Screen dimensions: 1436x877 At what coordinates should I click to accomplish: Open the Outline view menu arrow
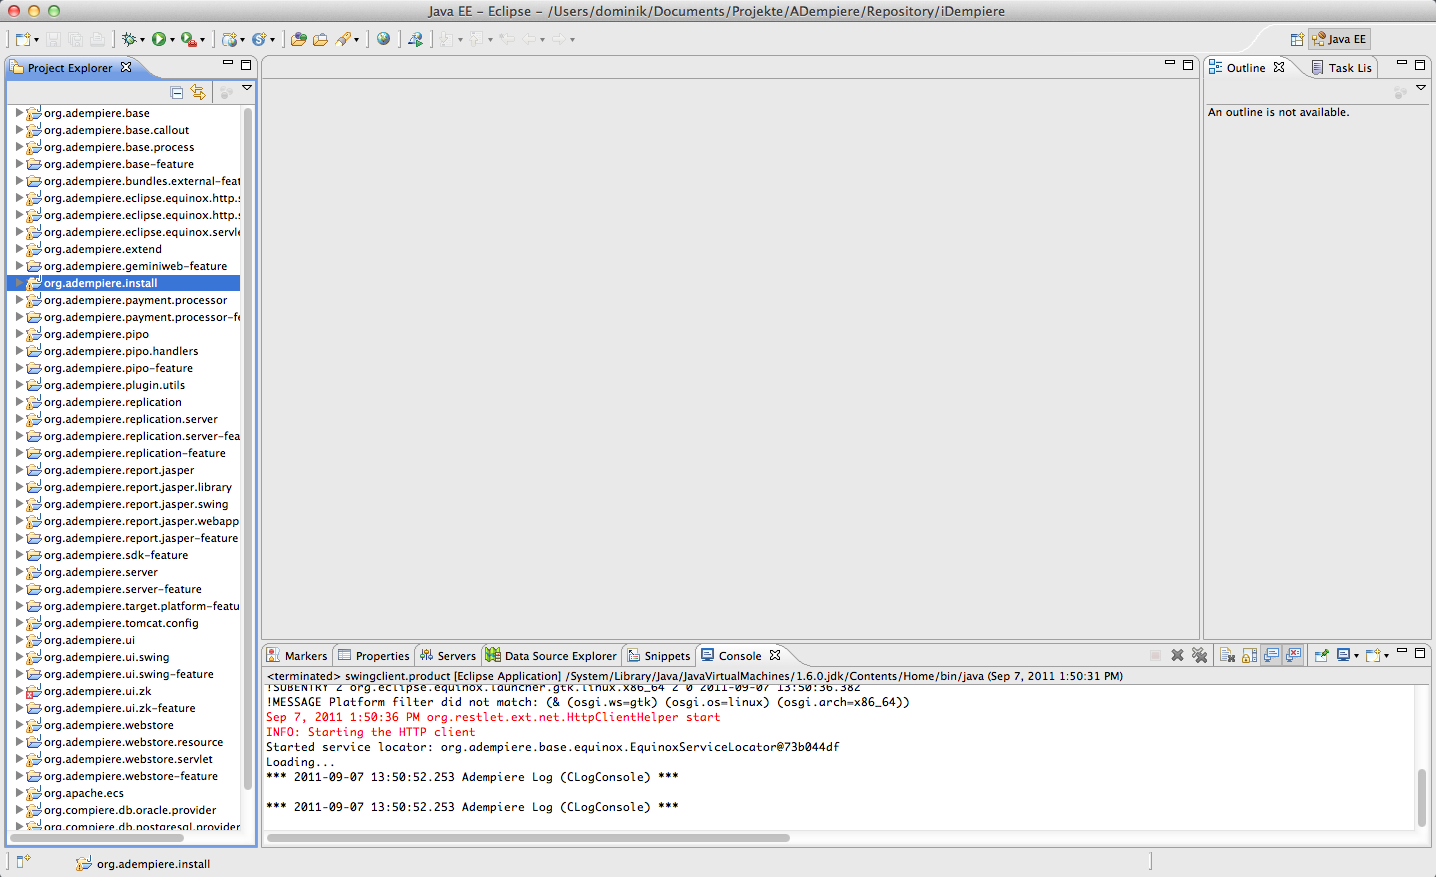click(x=1421, y=88)
